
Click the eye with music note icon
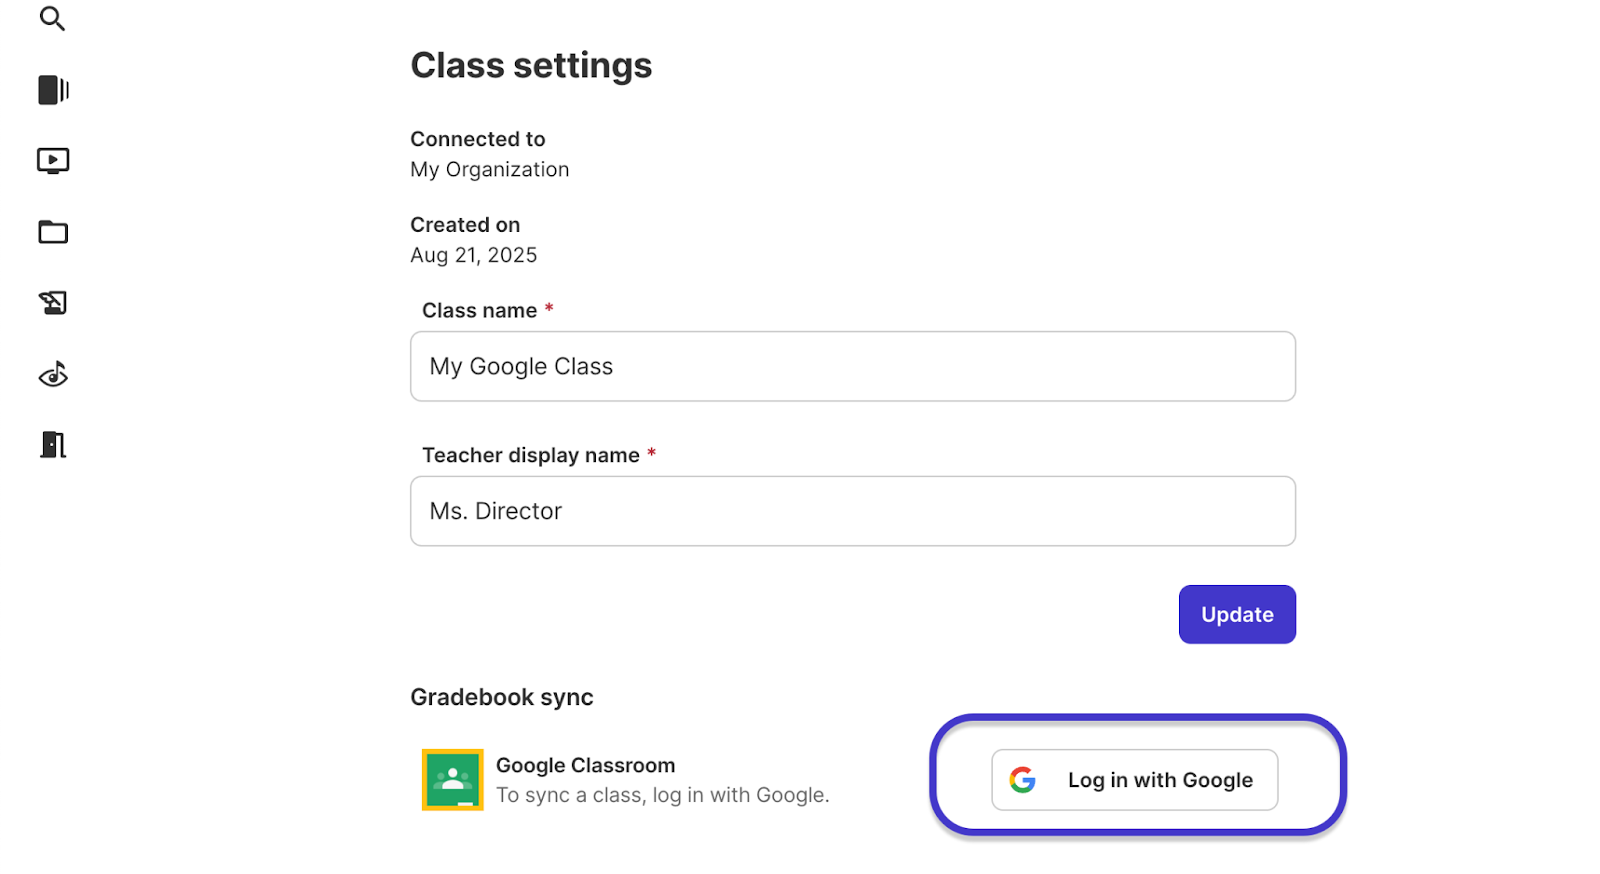(53, 374)
